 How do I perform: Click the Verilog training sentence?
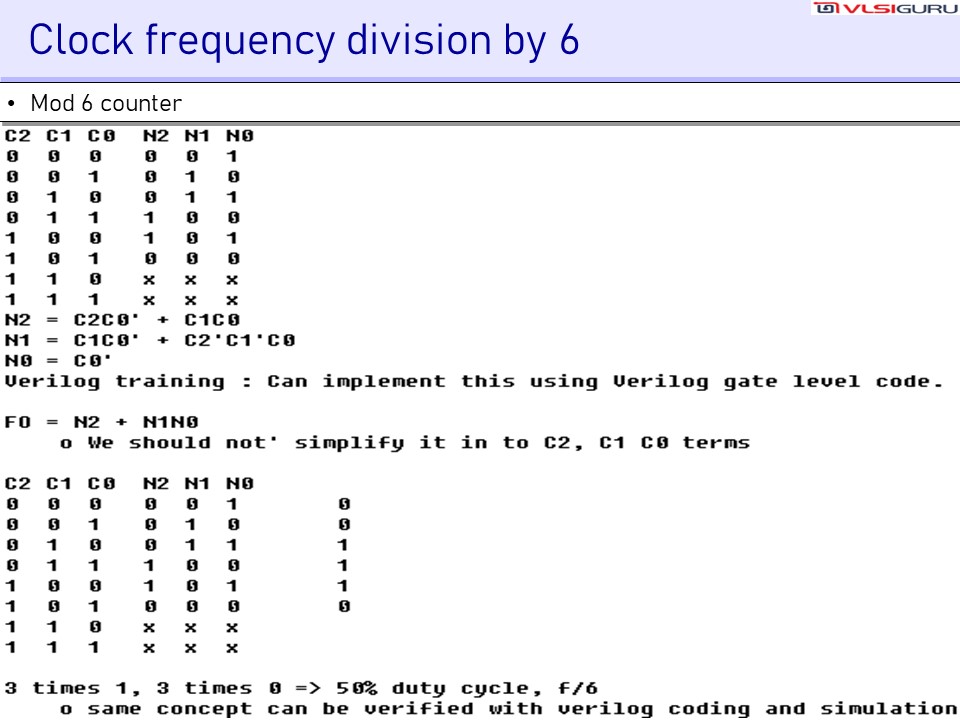(x=474, y=381)
